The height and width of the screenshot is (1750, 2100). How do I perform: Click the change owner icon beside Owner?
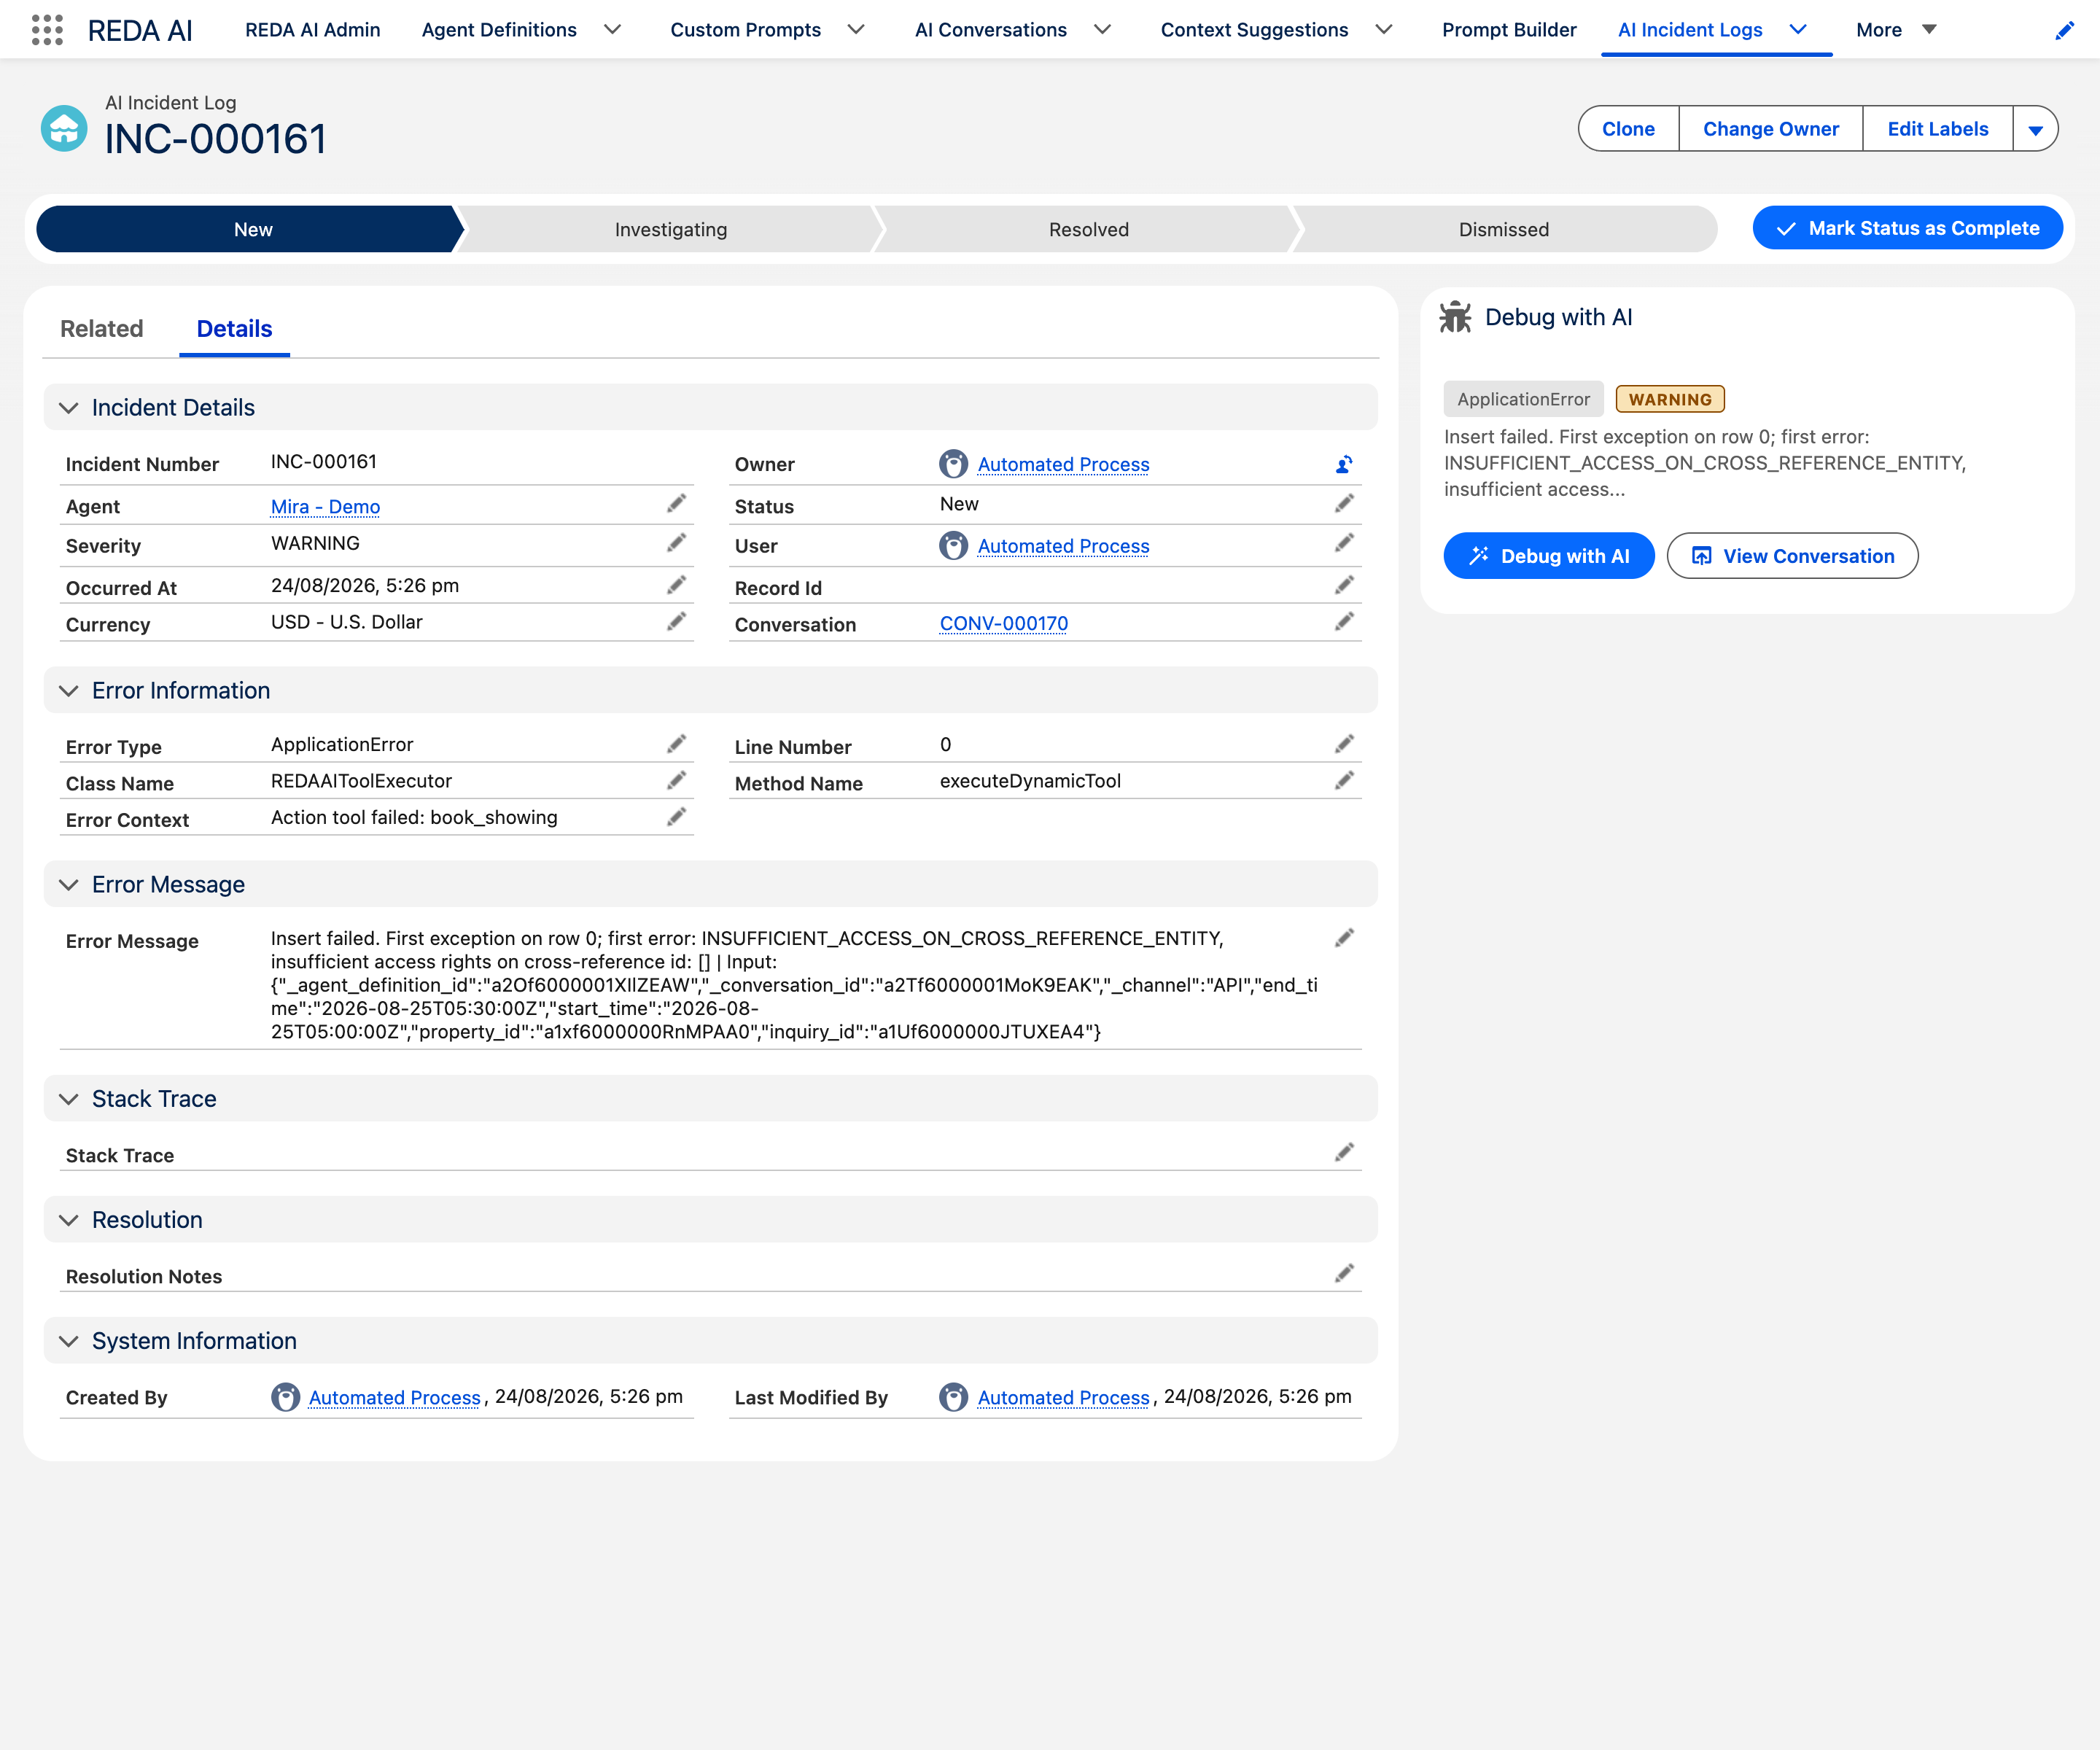pos(1344,464)
